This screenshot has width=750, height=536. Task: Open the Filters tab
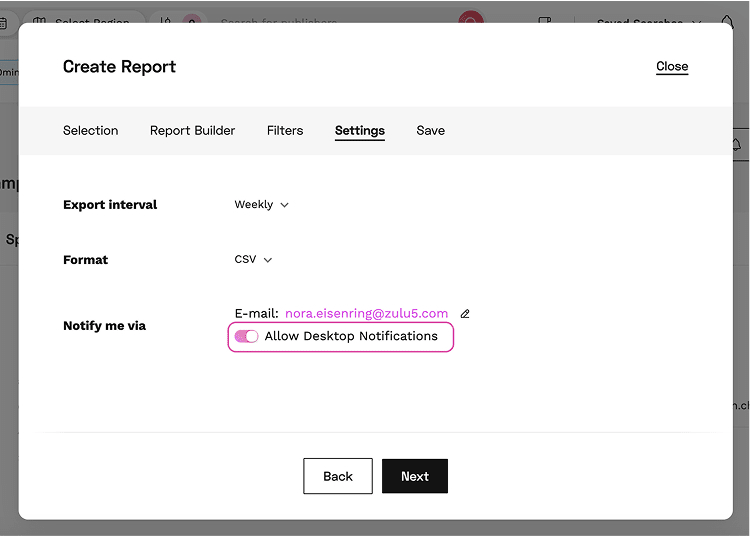tap(285, 131)
